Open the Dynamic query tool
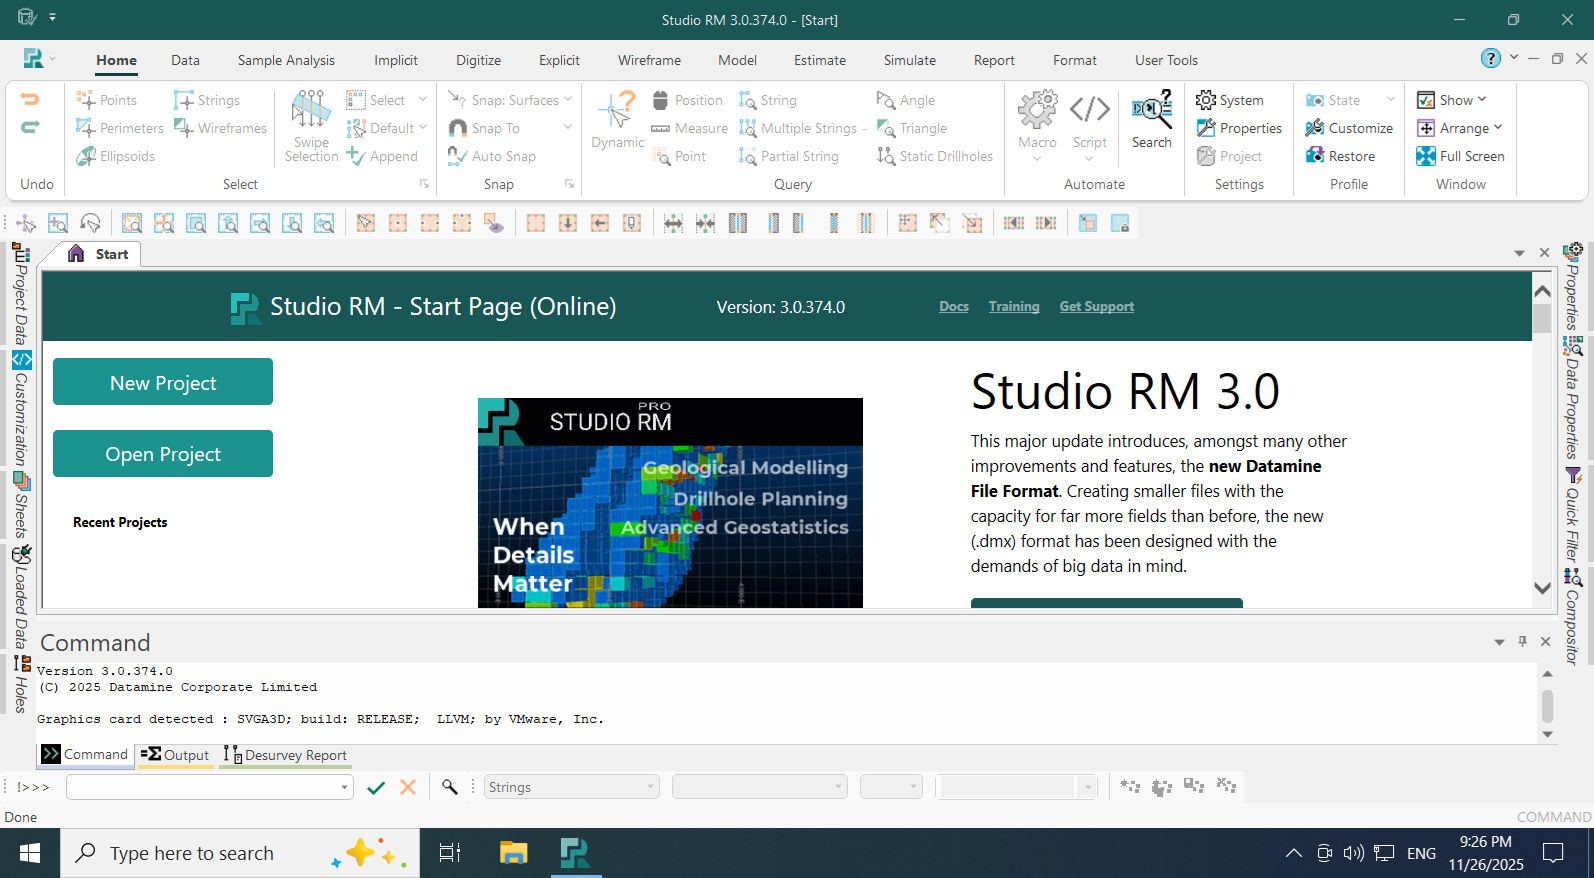Viewport: 1594px width, 878px height. (x=617, y=120)
